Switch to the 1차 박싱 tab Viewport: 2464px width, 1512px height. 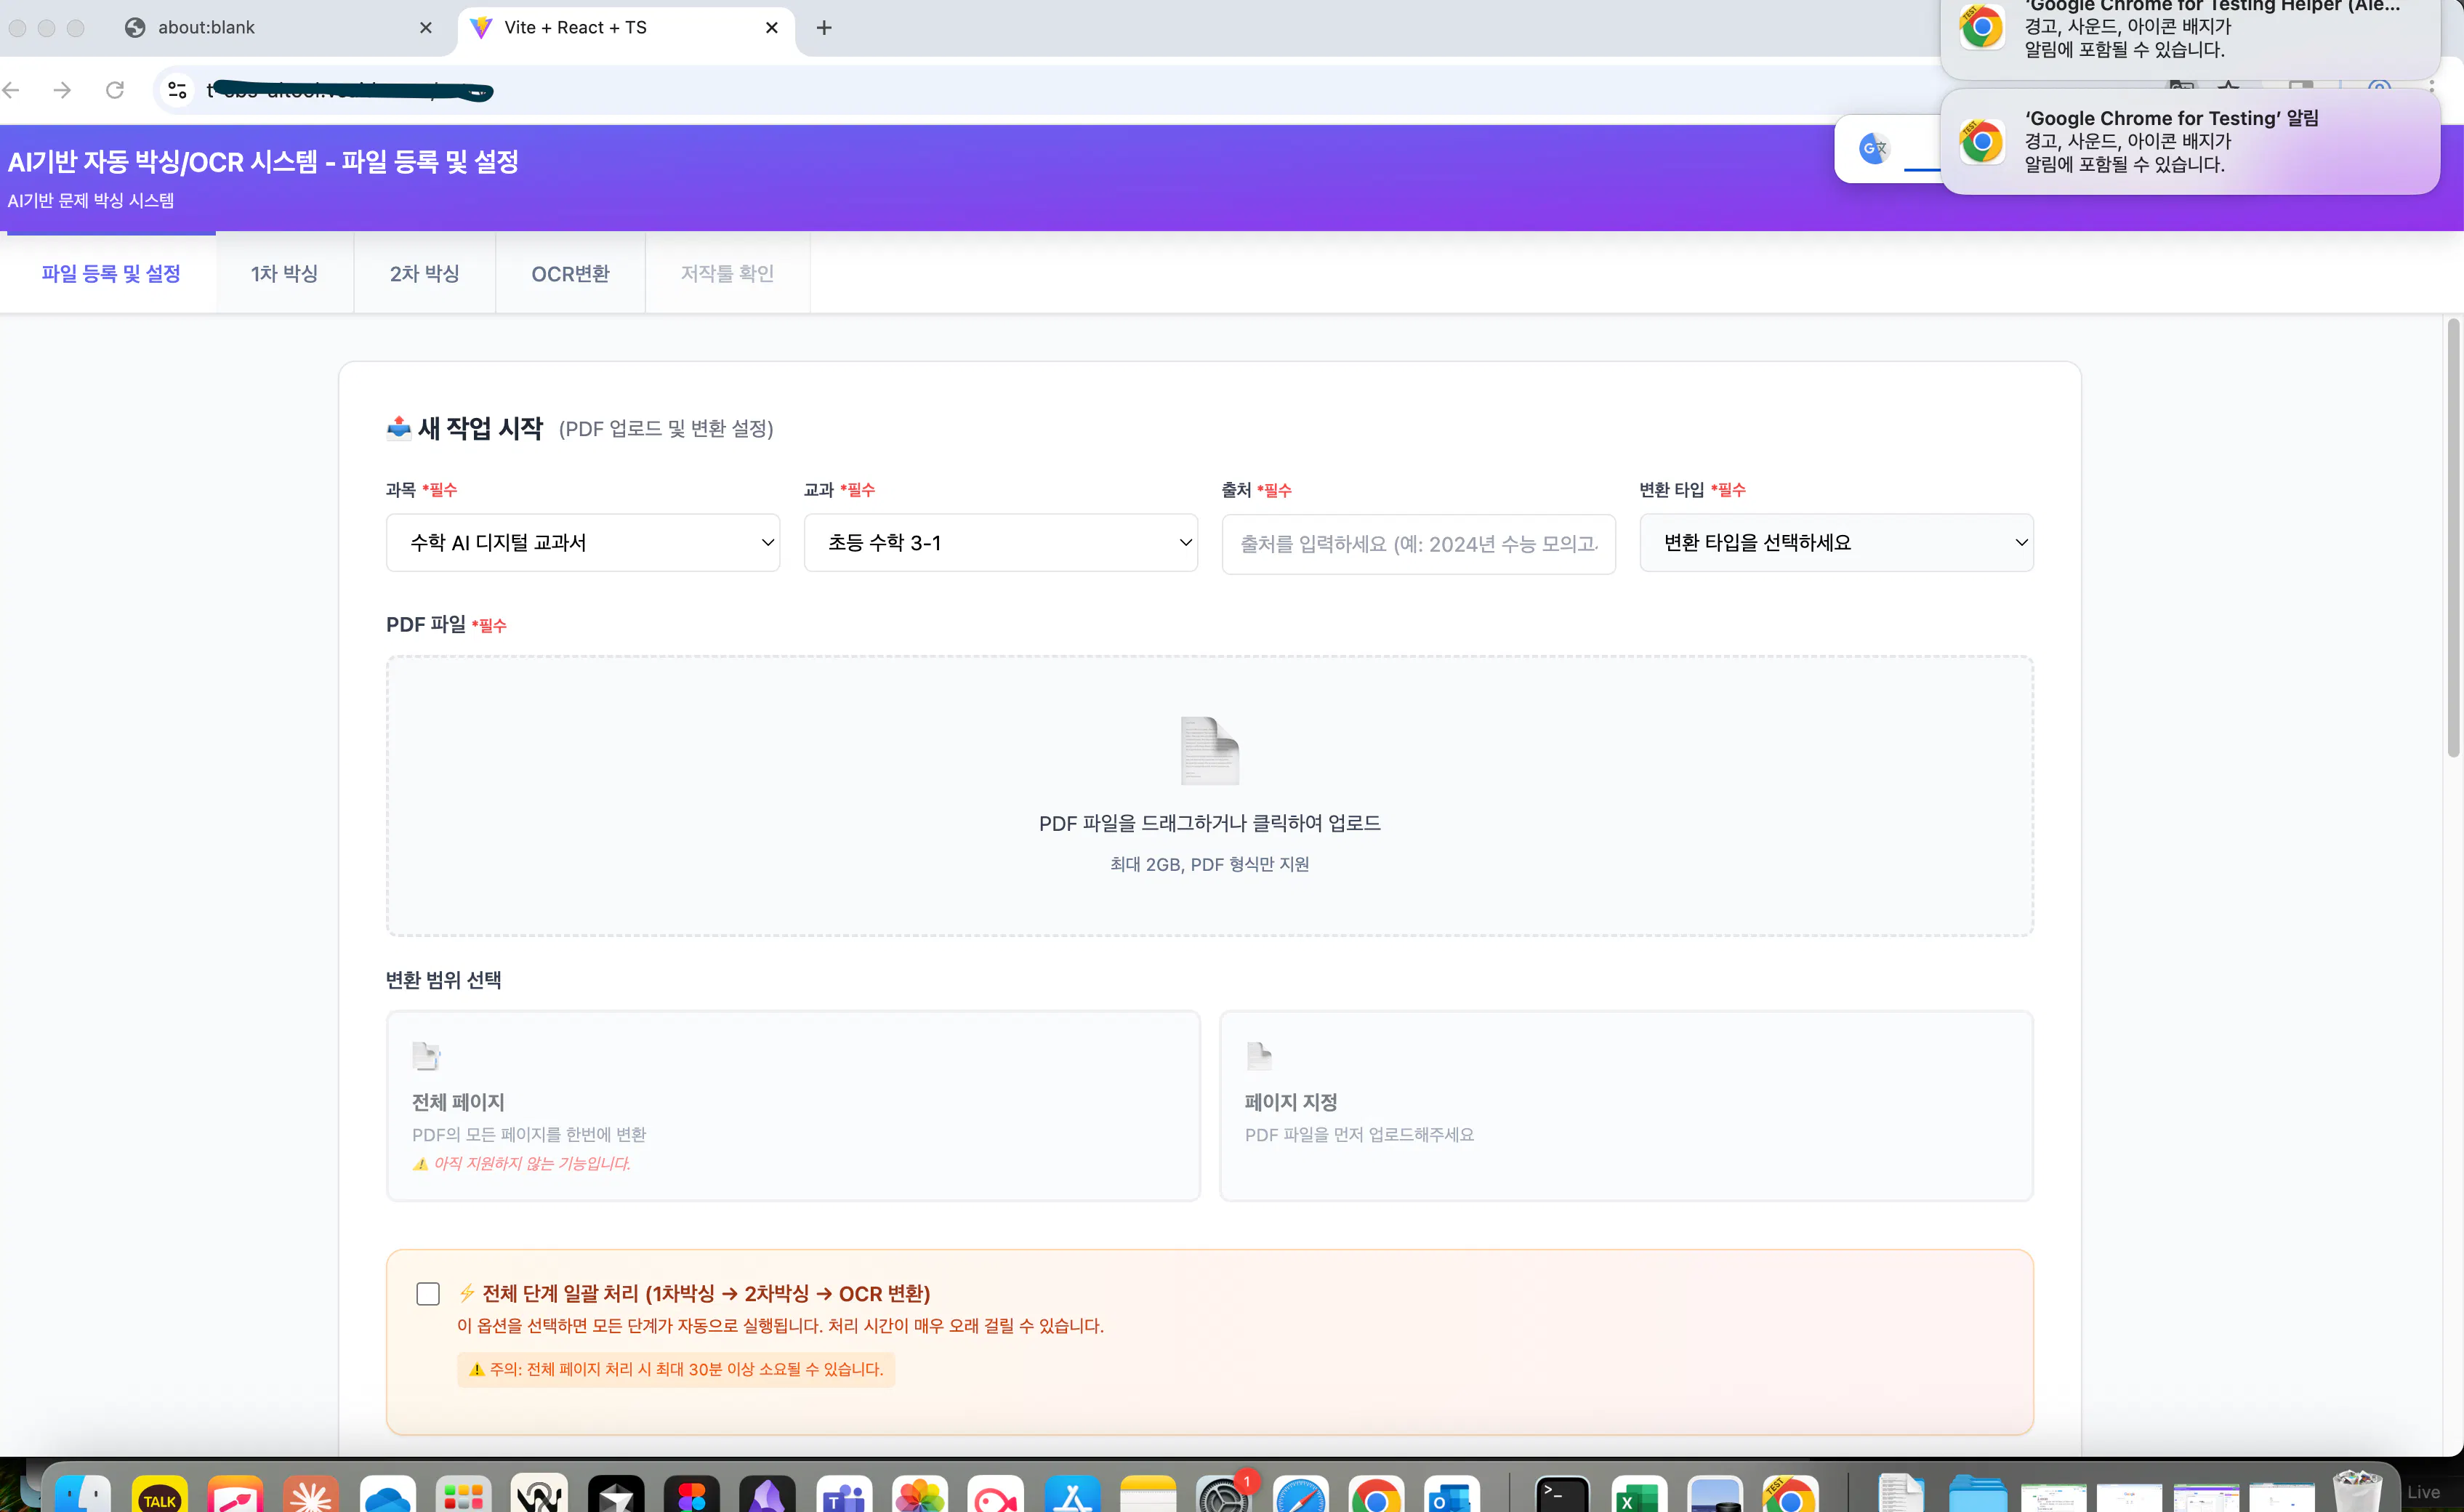click(285, 273)
